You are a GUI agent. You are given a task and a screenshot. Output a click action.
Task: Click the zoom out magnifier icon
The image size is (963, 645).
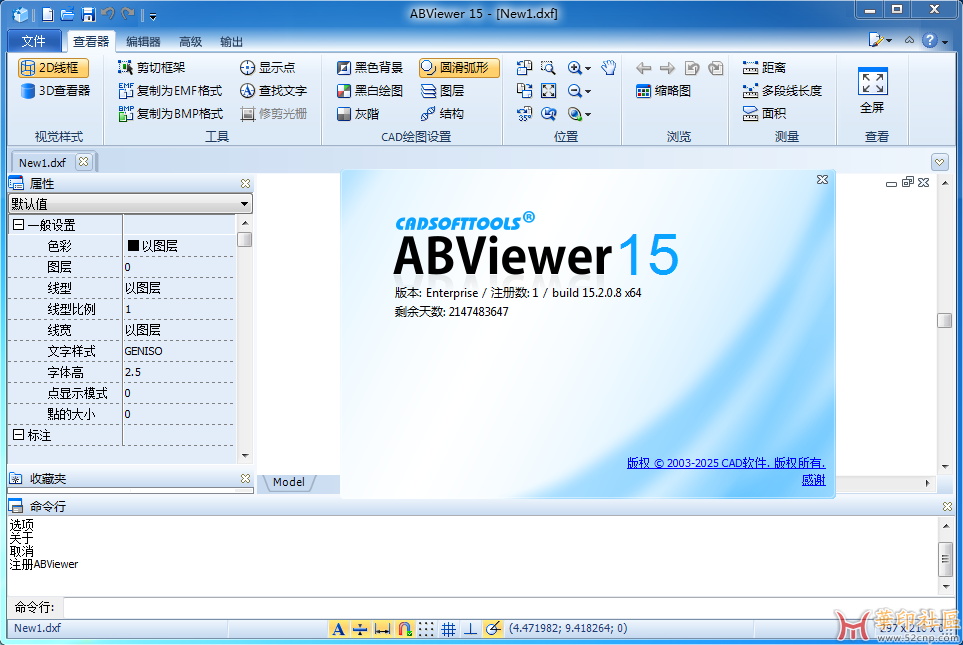coord(575,91)
